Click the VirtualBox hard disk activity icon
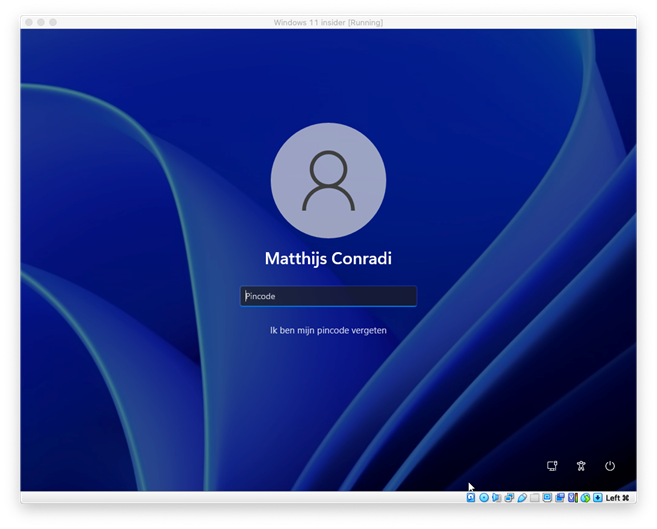This screenshot has height=529, width=657. [471, 498]
